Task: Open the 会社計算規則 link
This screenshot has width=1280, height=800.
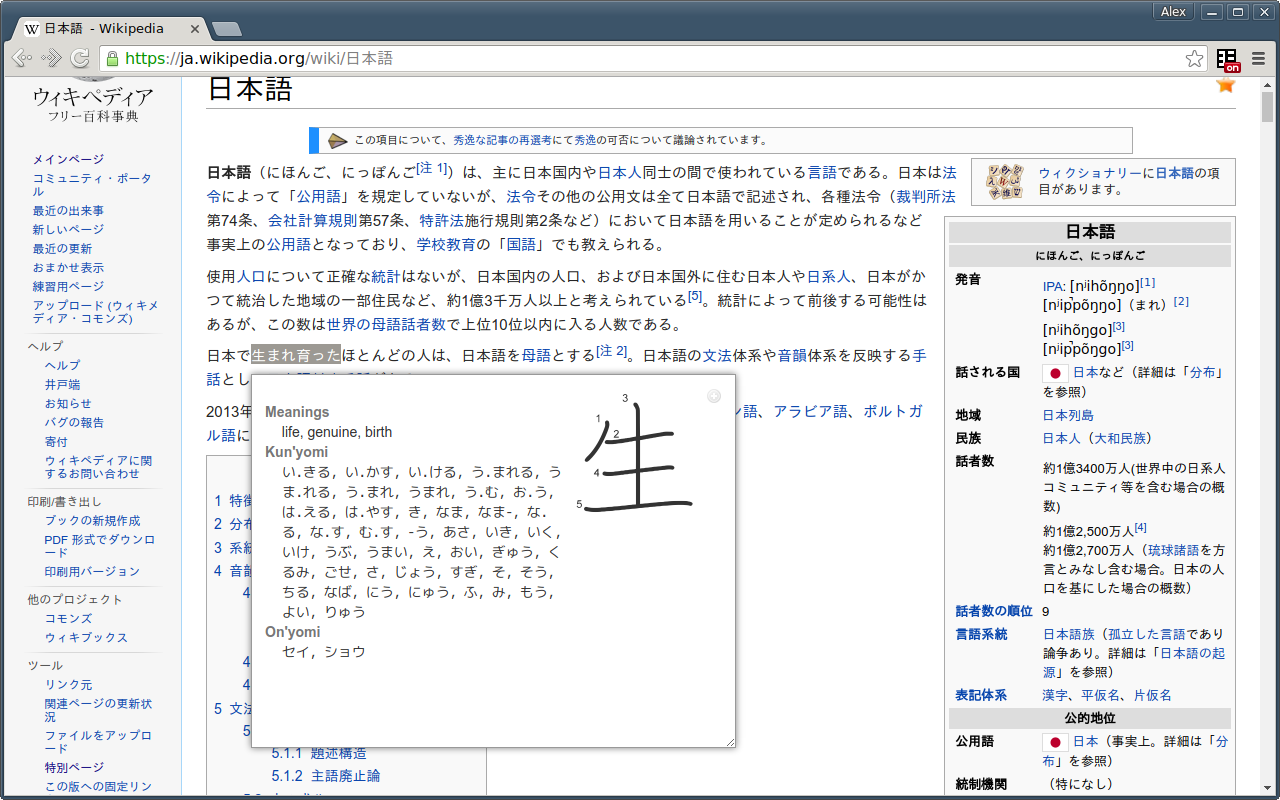Action: 313,220
